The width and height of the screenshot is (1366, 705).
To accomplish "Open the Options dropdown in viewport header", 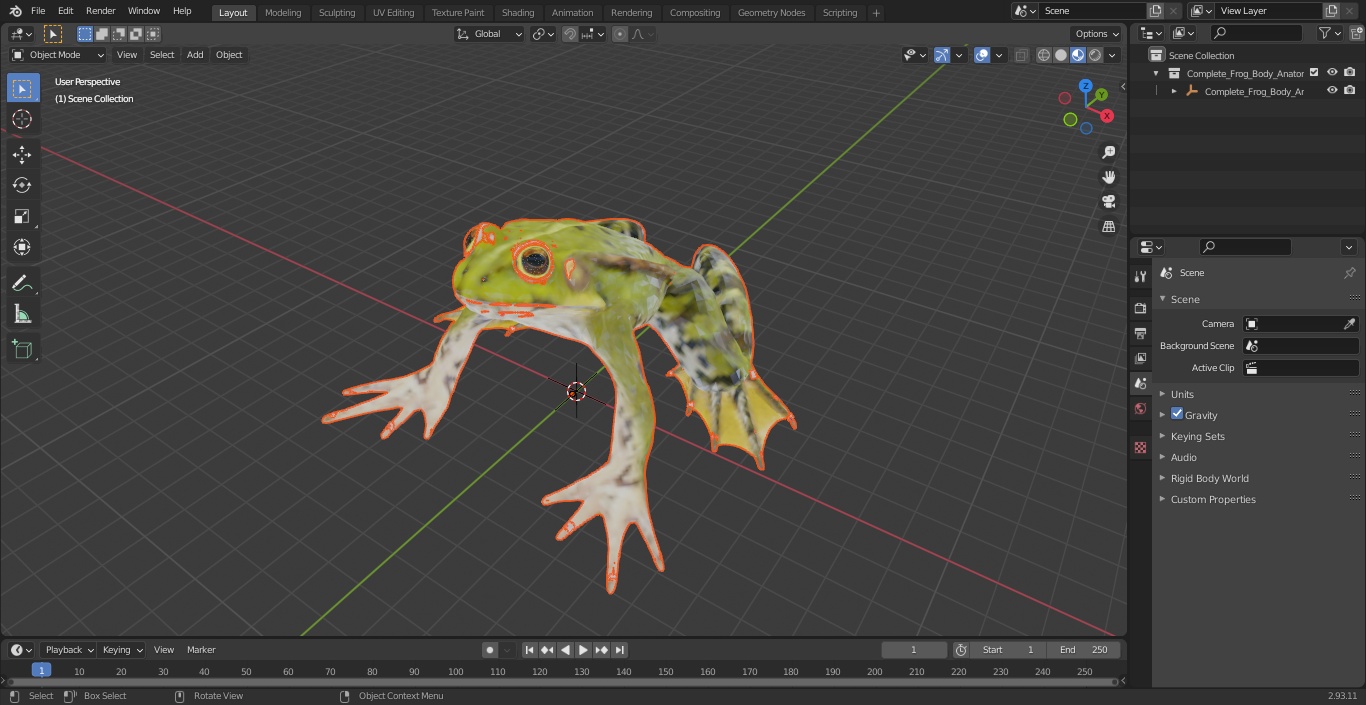I will [1098, 34].
